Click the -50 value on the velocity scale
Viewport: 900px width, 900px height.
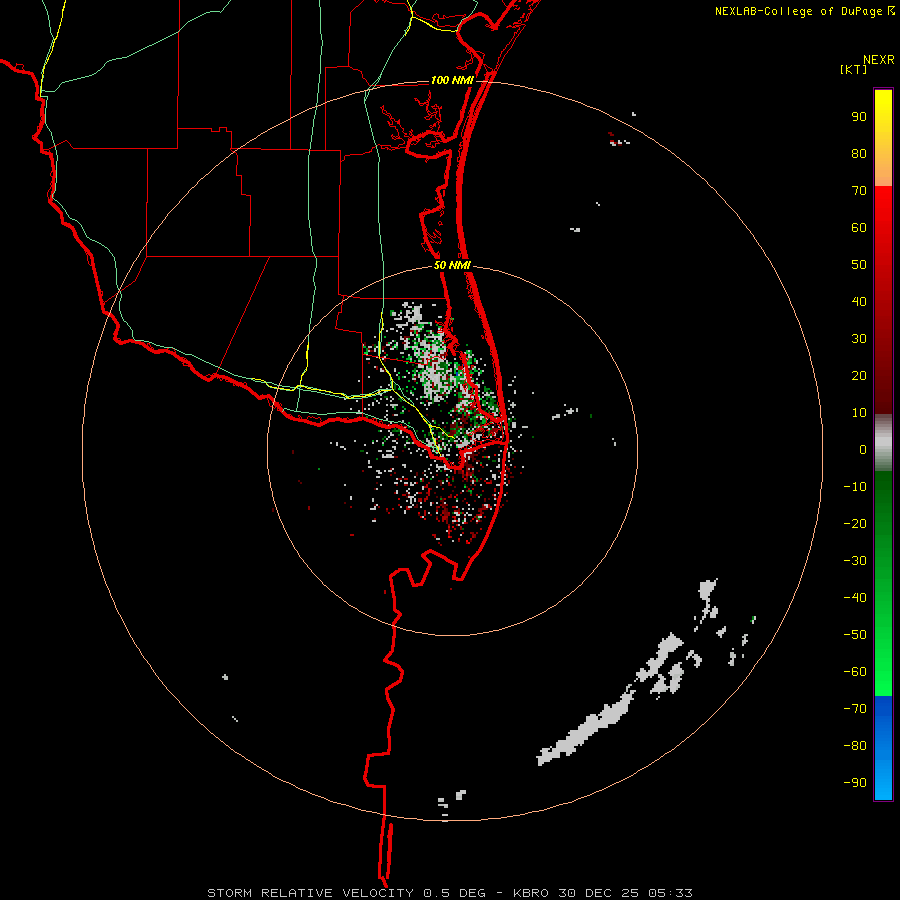(855, 635)
